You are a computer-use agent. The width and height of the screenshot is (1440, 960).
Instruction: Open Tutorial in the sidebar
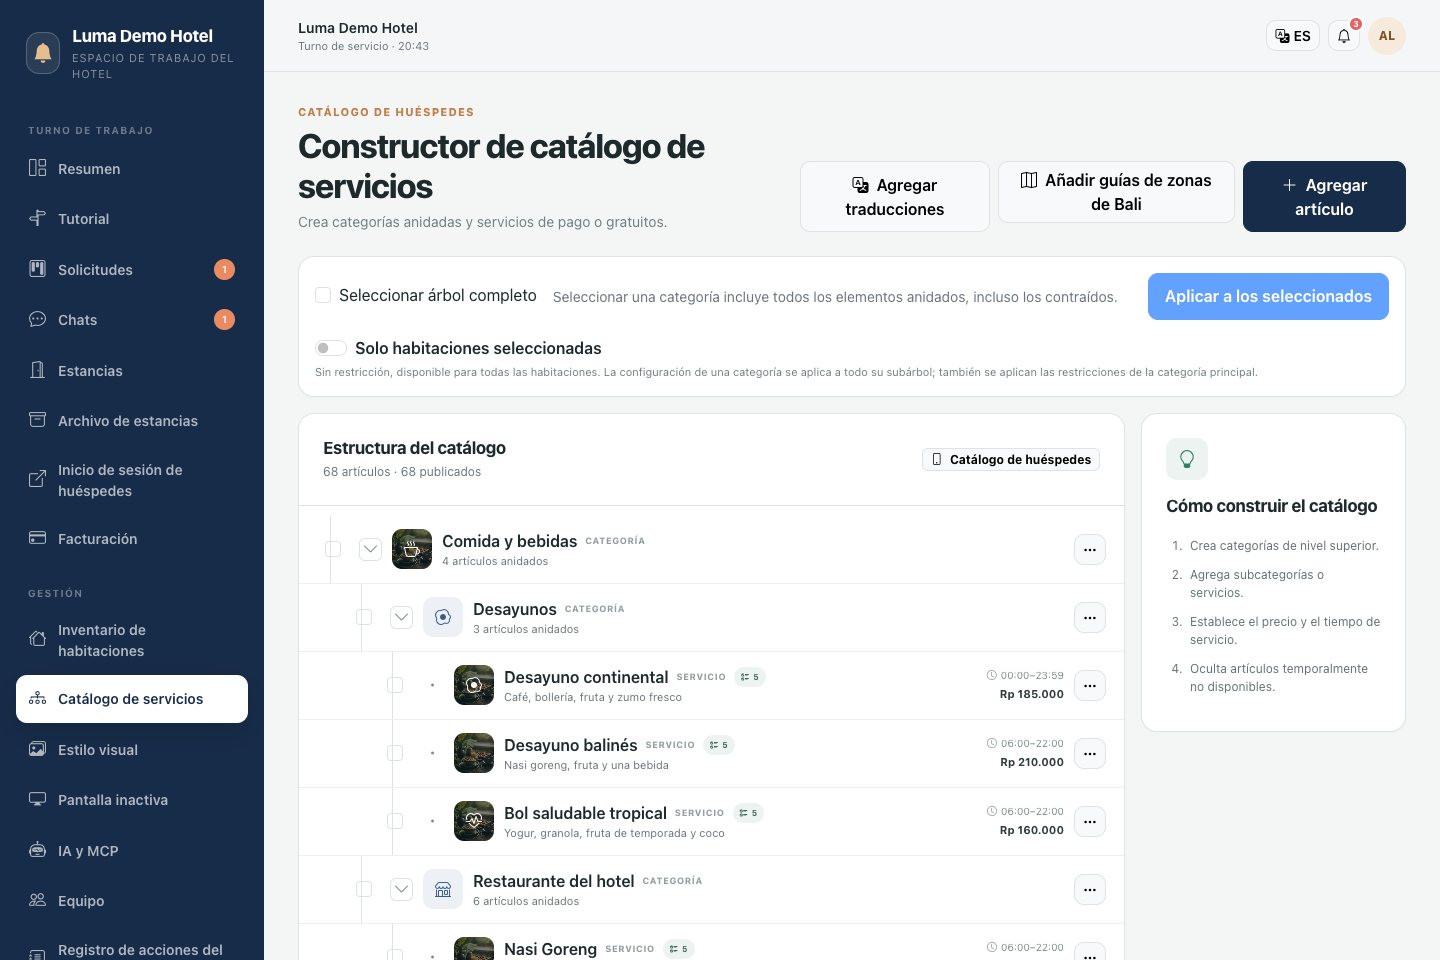coord(132,219)
